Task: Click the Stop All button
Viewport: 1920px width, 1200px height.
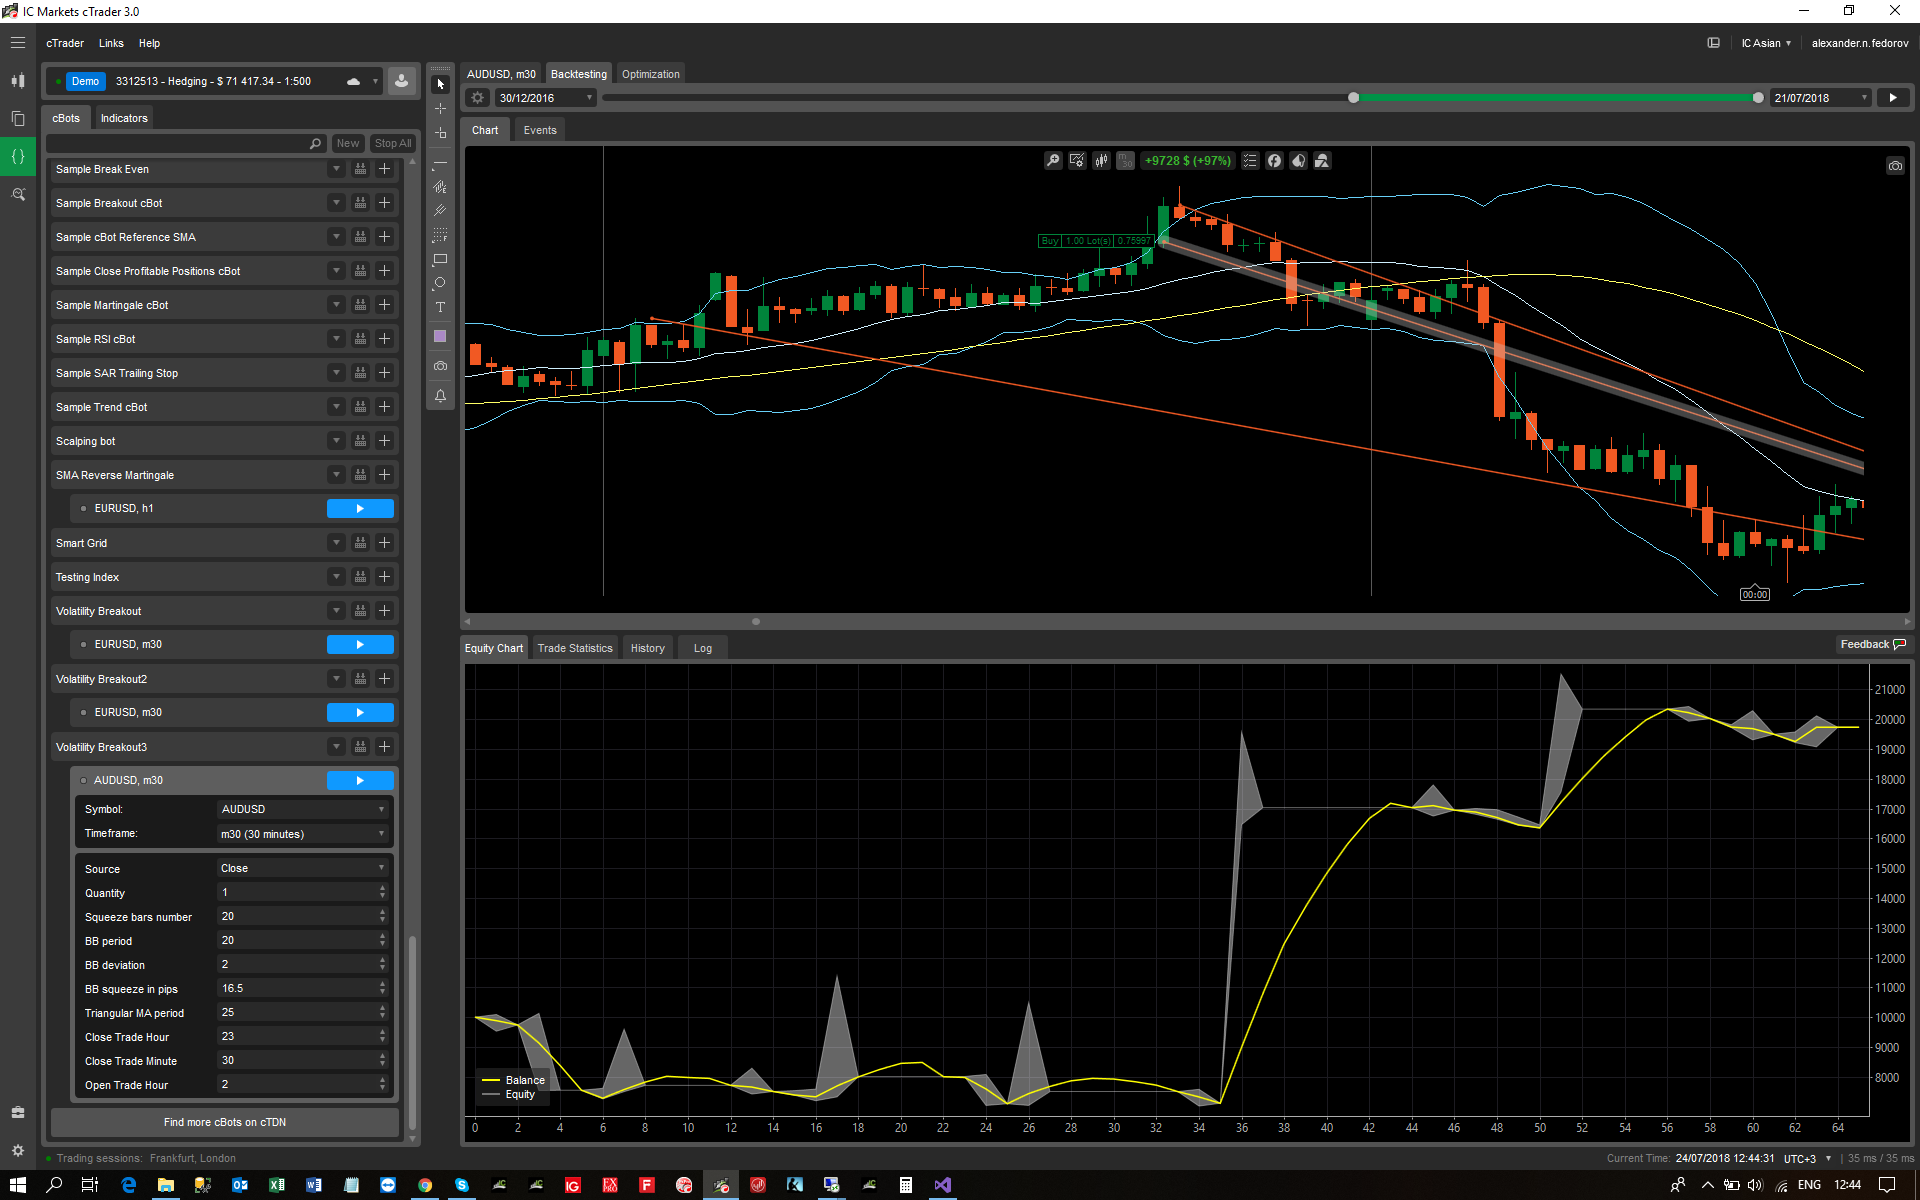Action: coord(392,143)
